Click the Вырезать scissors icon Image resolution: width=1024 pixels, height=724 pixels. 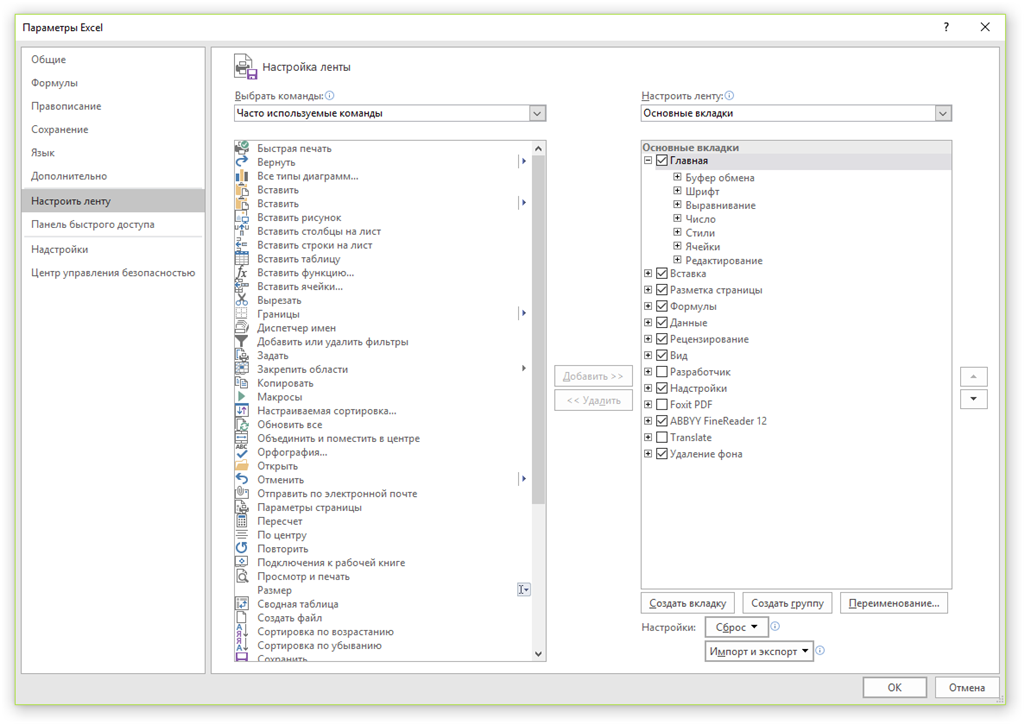(x=242, y=300)
